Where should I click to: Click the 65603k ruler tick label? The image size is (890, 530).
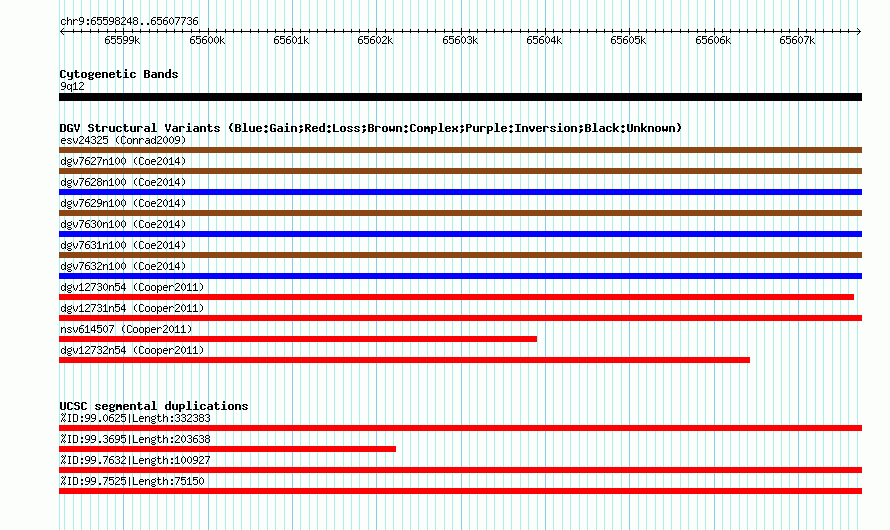[460, 40]
